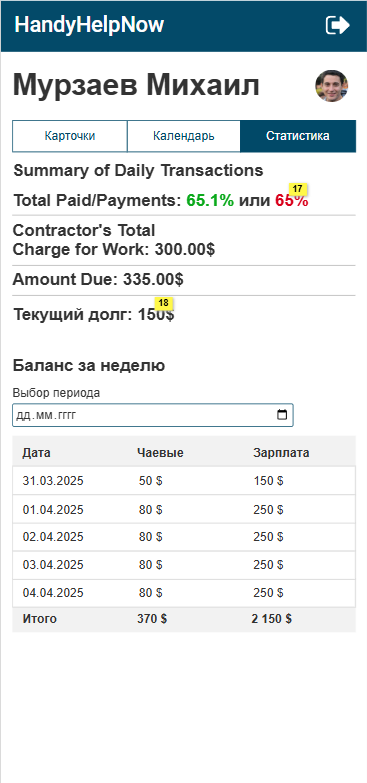
Task: Click the yellow annotation badge 18
Action: (x=164, y=303)
